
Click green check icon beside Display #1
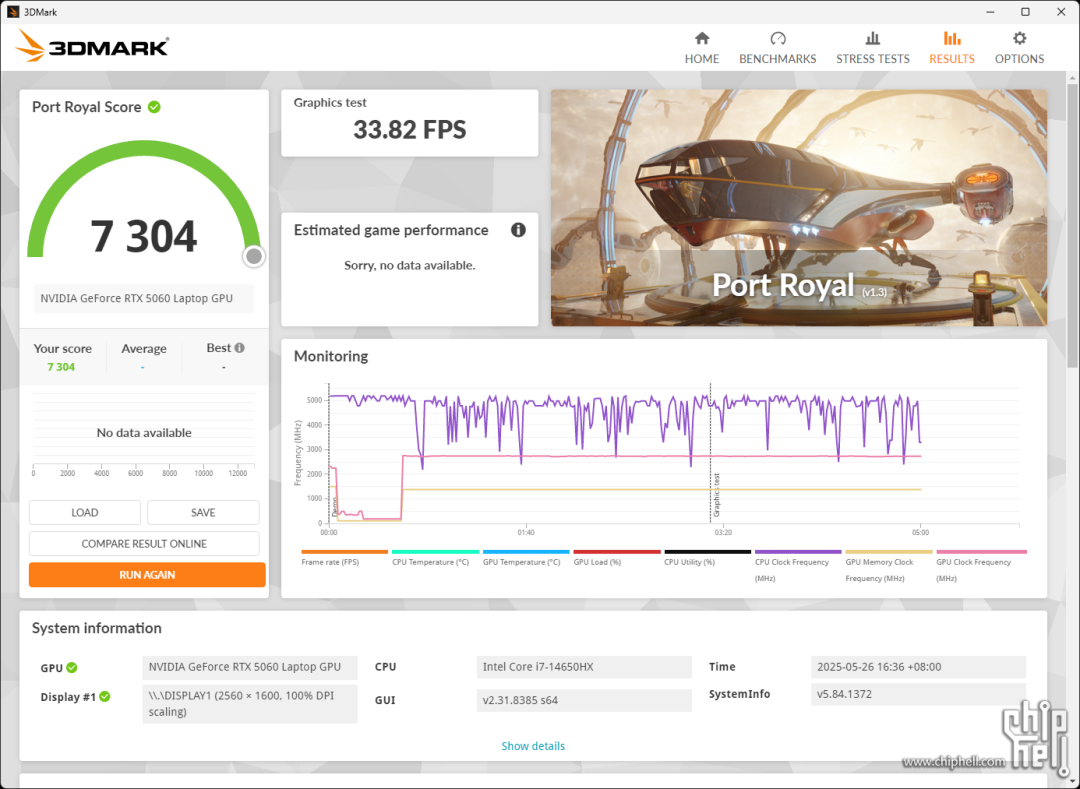pyautogui.click(x=105, y=696)
